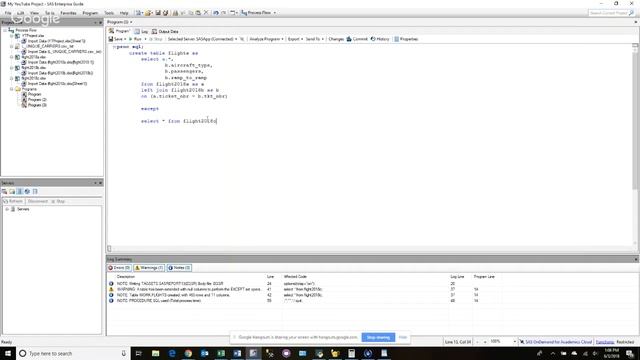Open the Windows Start menu

[x=7, y=353]
